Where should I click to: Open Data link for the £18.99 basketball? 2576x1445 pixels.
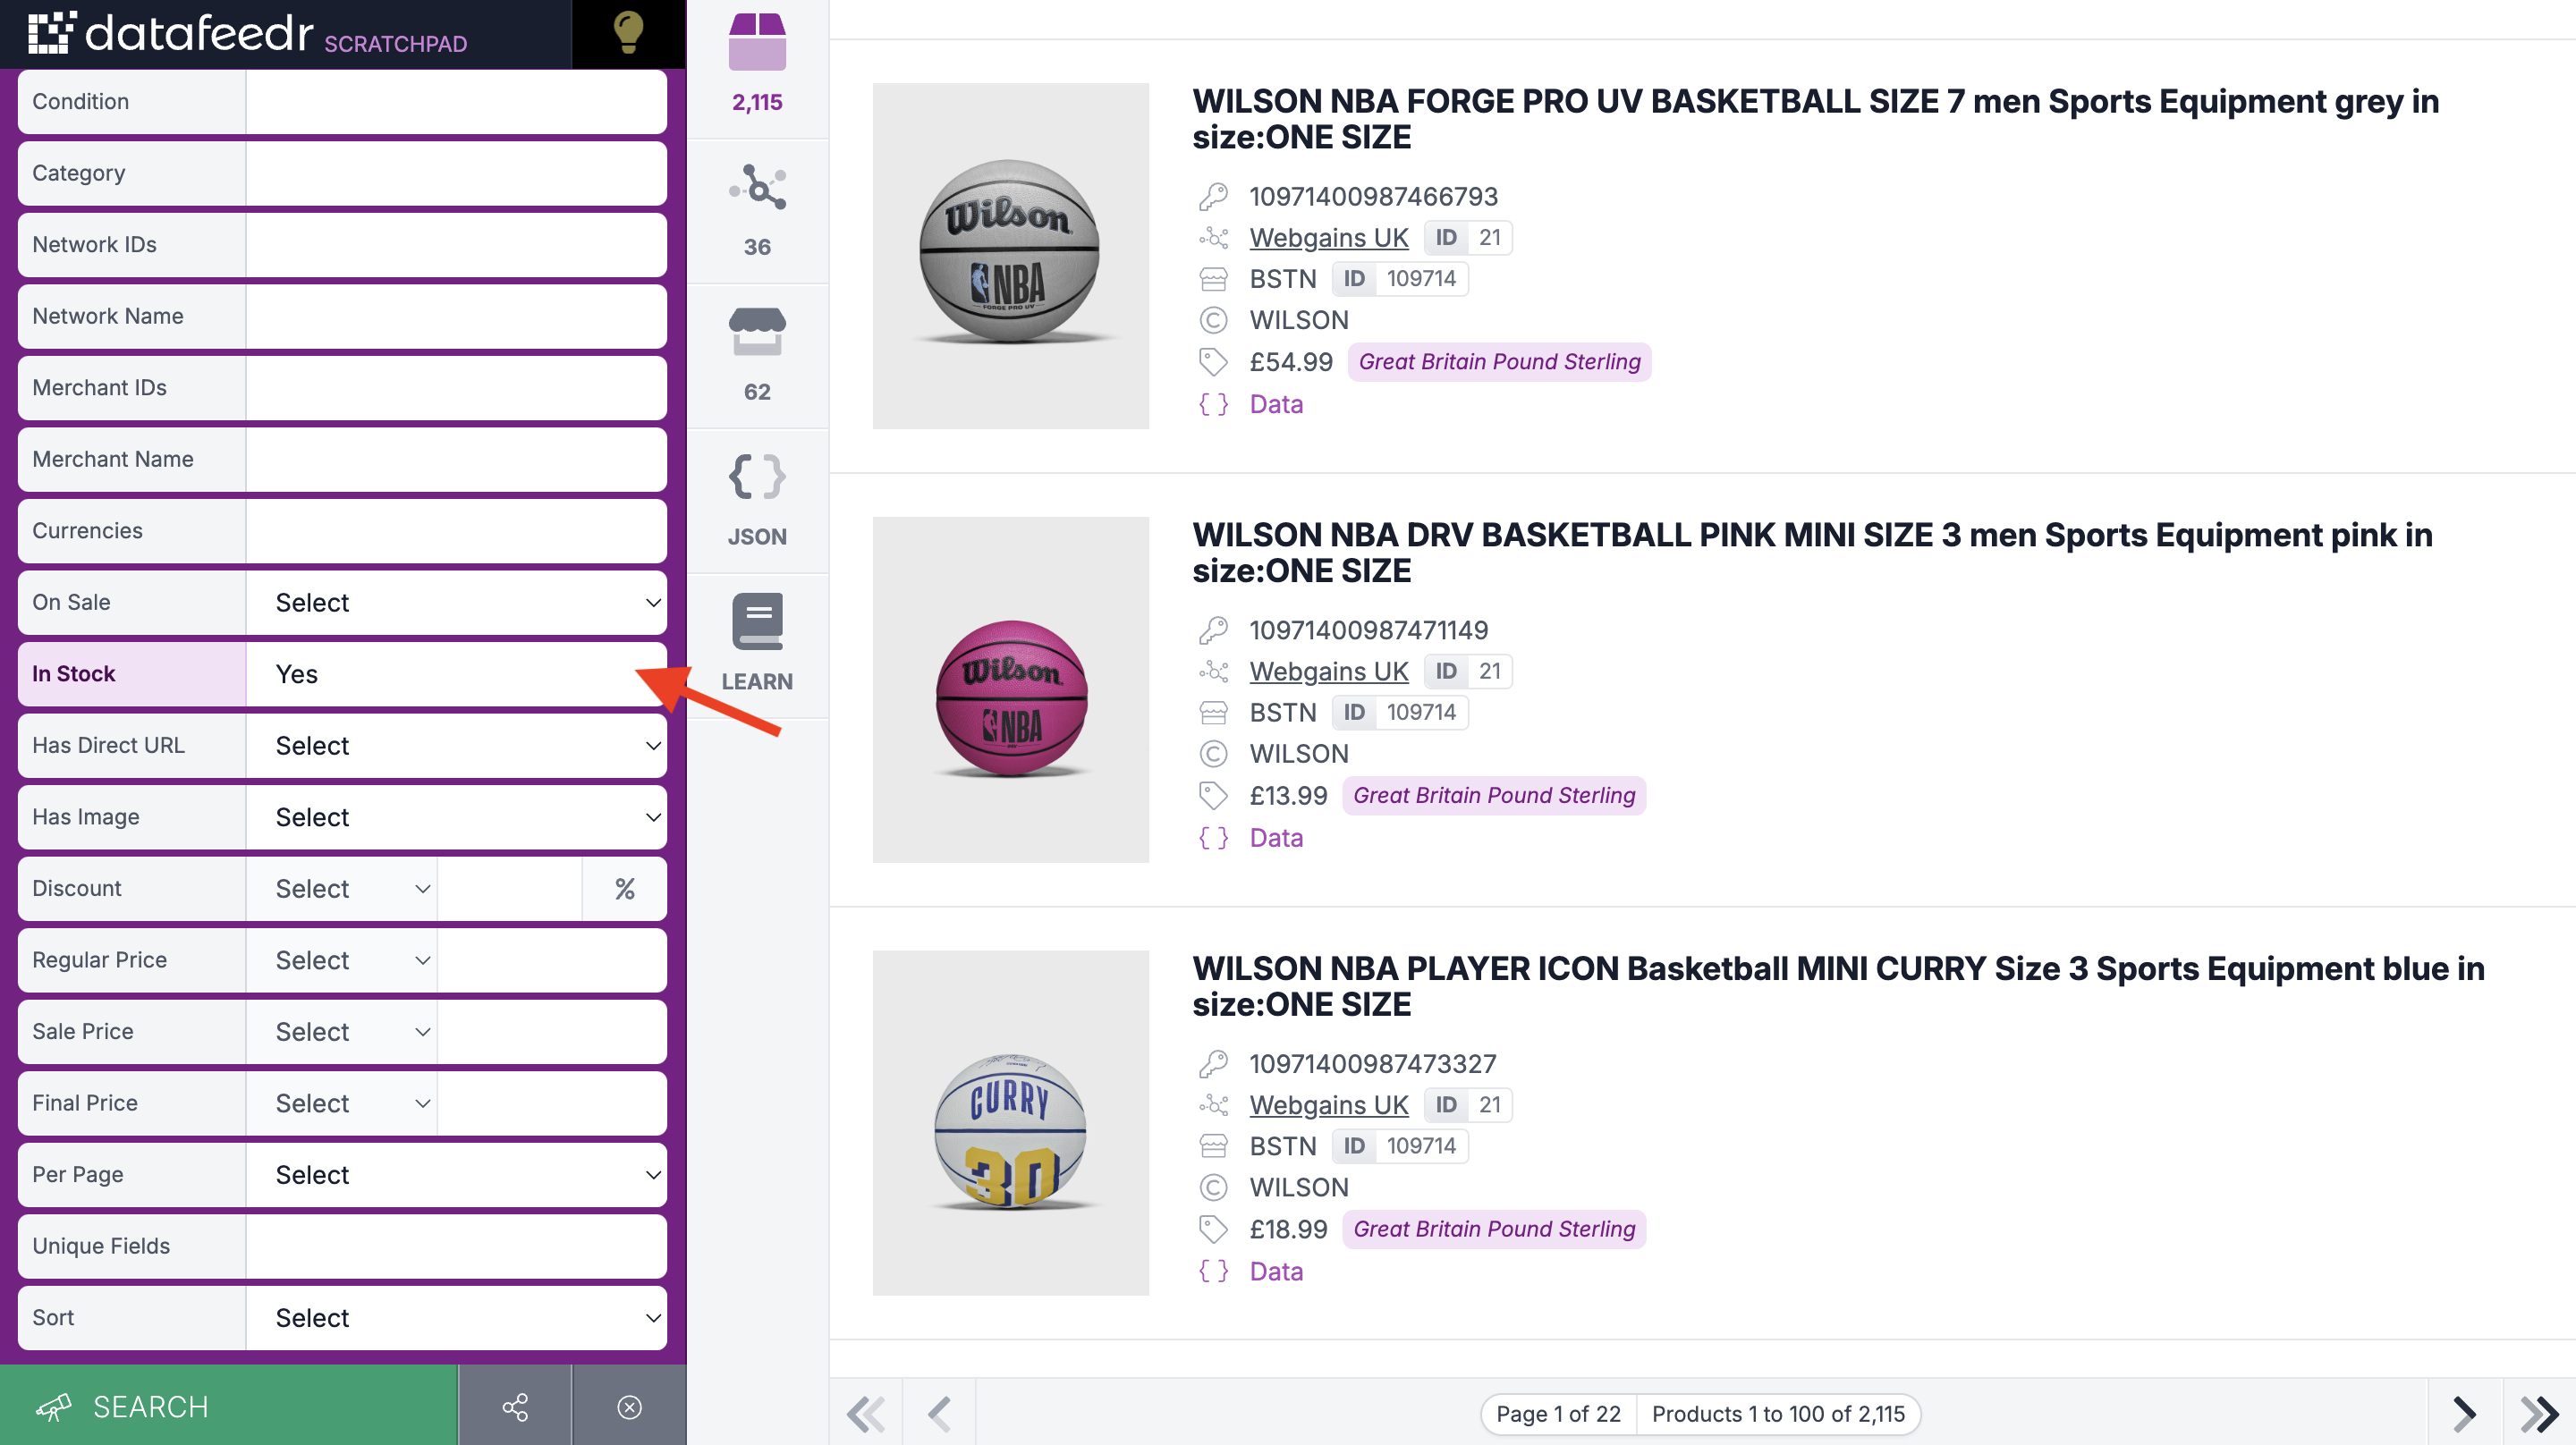(1276, 1271)
